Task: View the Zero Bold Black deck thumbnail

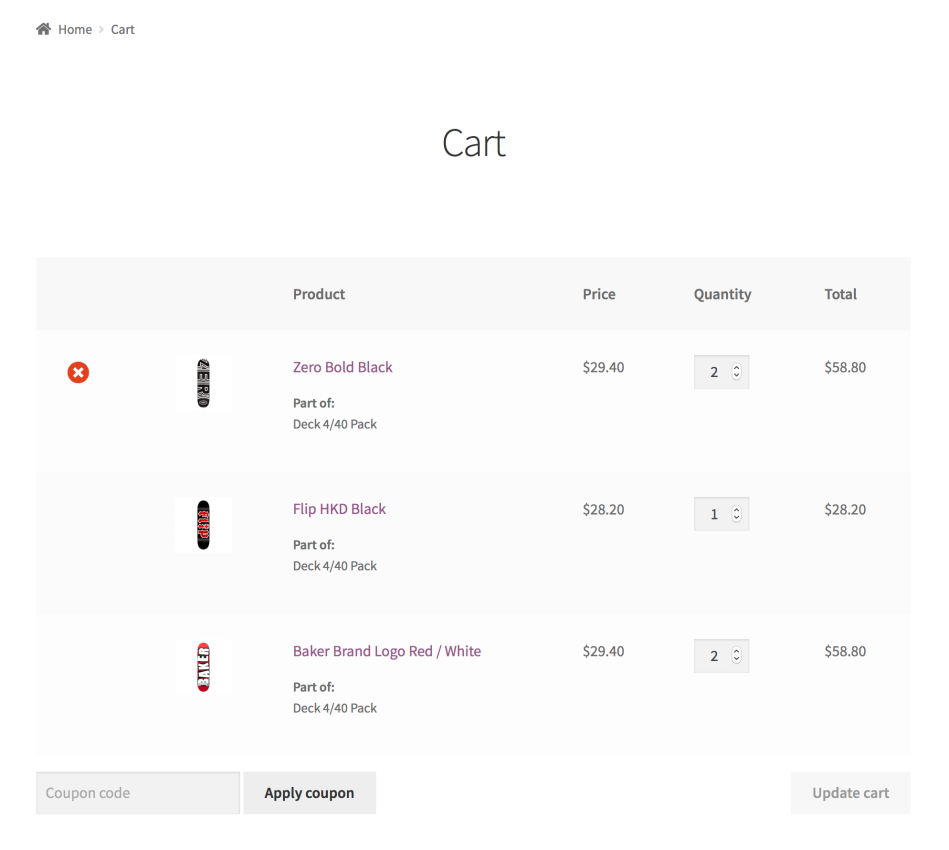Action: point(203,383)
